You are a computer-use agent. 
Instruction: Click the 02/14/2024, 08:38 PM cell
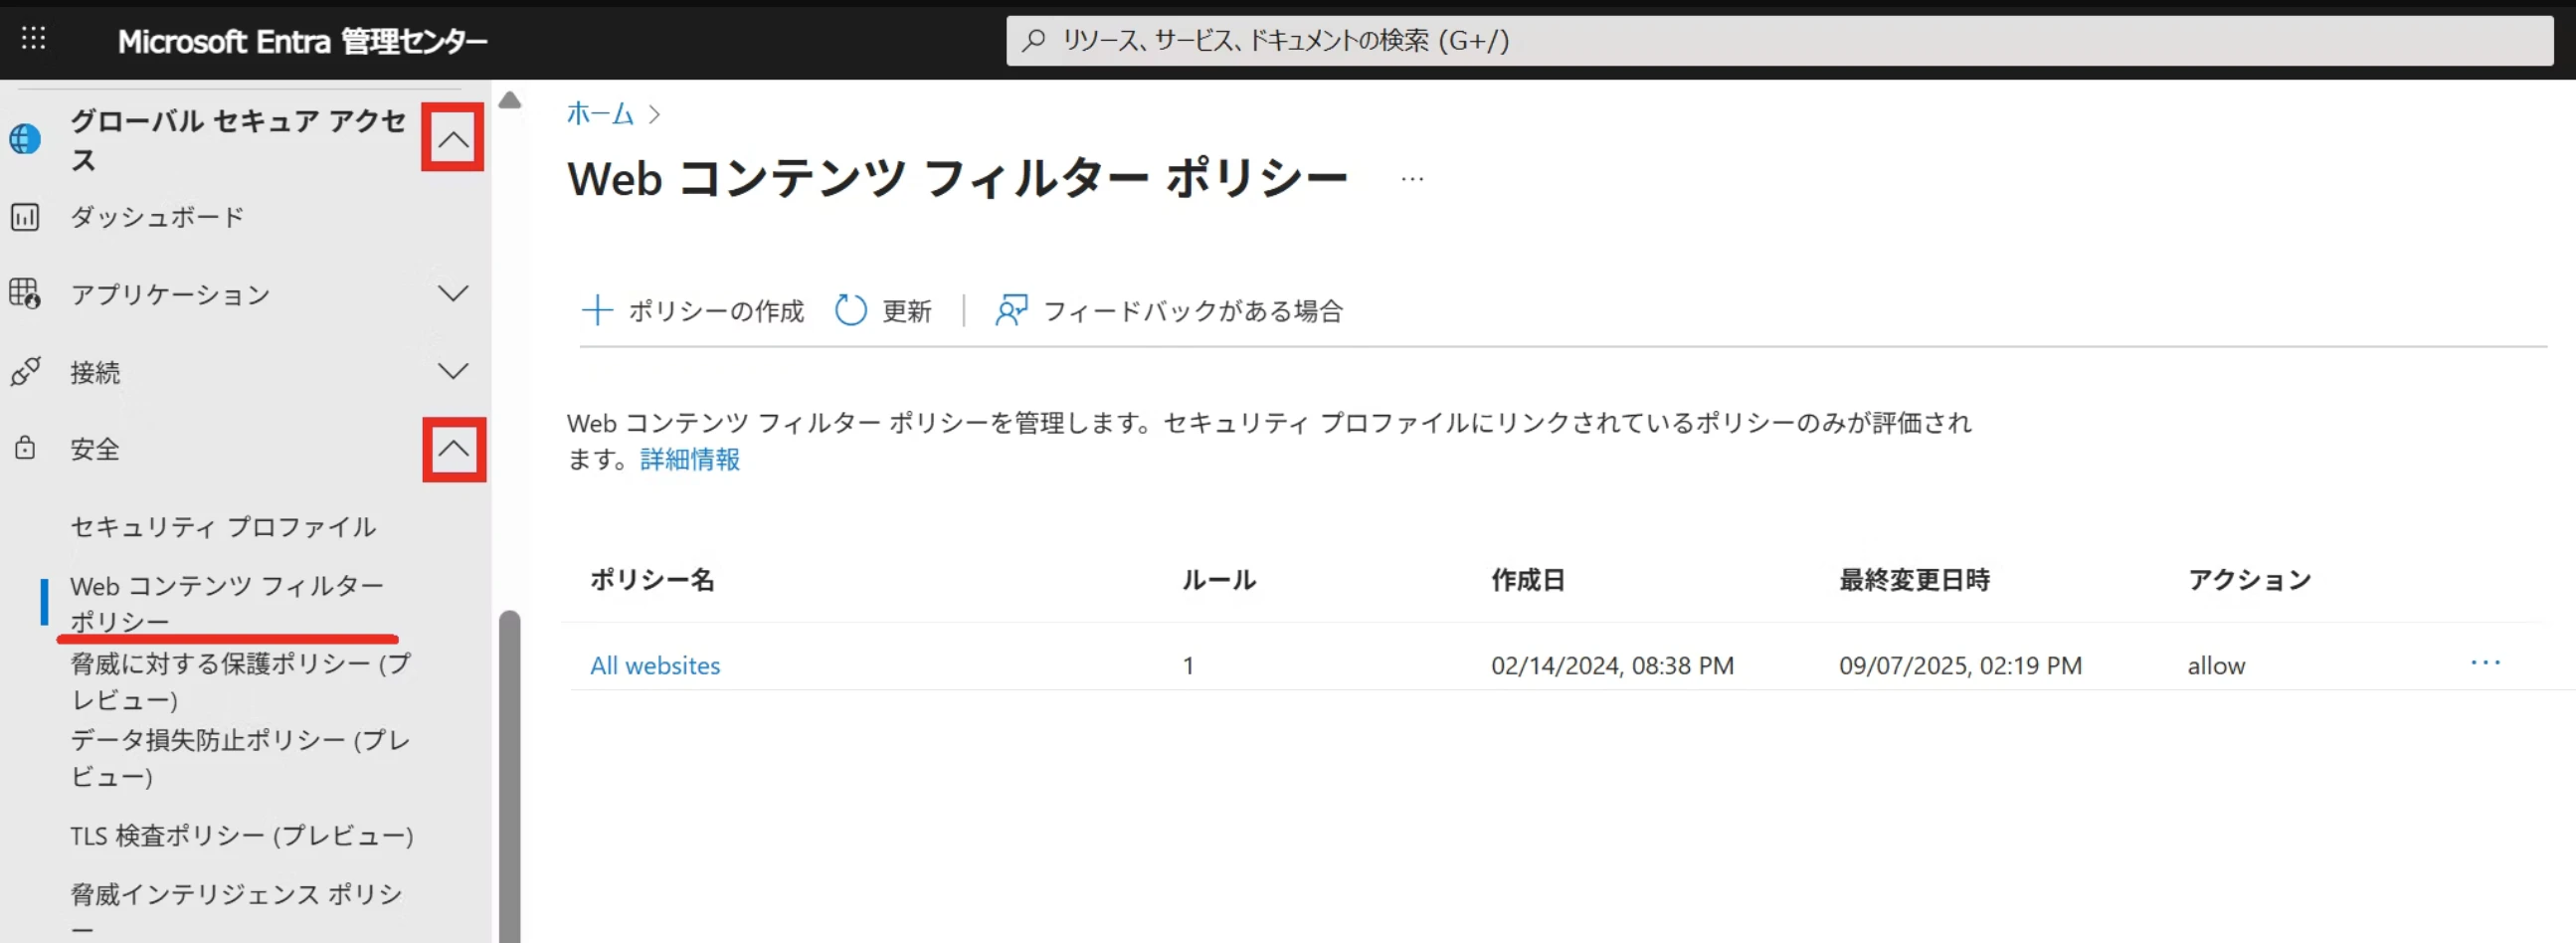[1612, 665]
